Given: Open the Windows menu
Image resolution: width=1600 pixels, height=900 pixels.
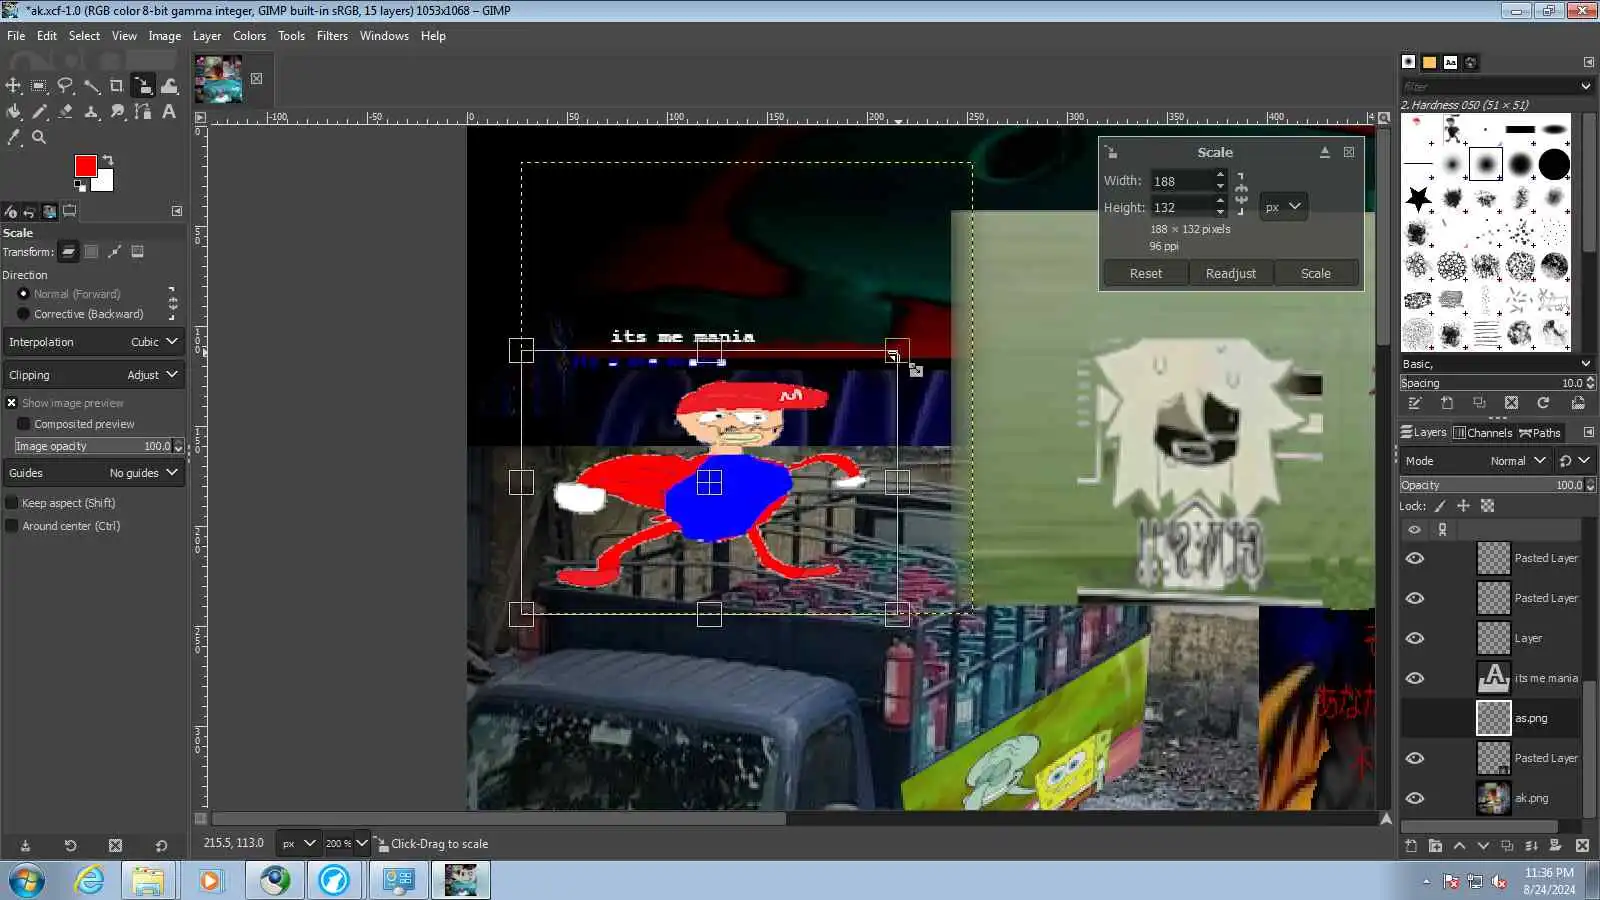Looking at the screenshot, I should click(384, 36).
